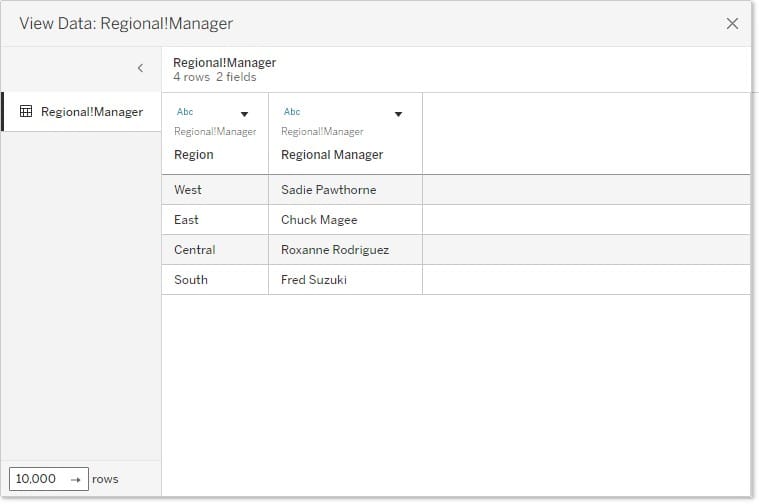
Task: Select the Roxanne Rodriguez cell
Action: (x=335, y=250)
